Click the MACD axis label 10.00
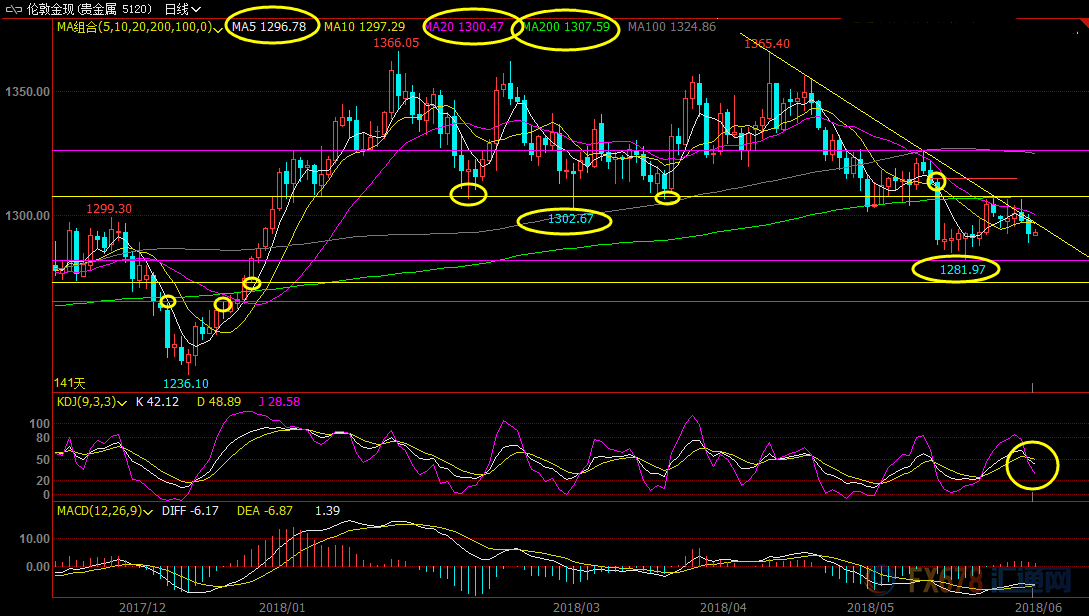The width and height of the screenshot is (1089, 616). pyautogui.click(x=35, y=539)
